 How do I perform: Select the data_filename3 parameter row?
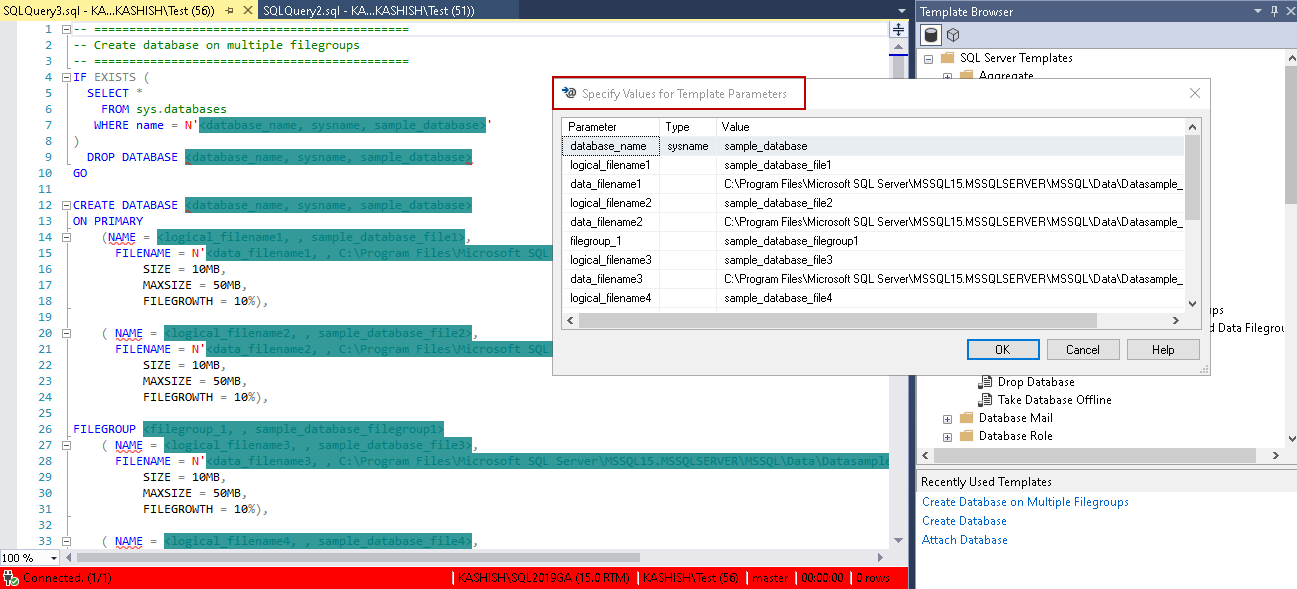tap(873, 279)
